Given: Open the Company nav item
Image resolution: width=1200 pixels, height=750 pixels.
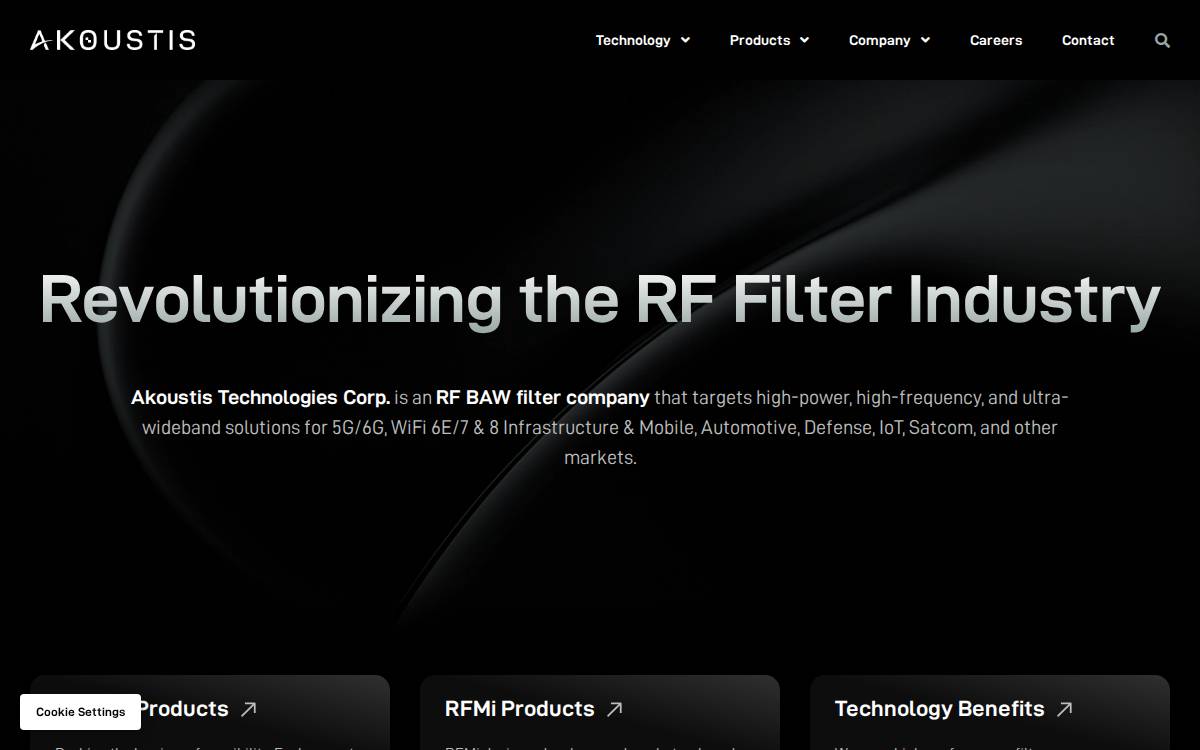Looking at the screenshot, I should 880,40.
